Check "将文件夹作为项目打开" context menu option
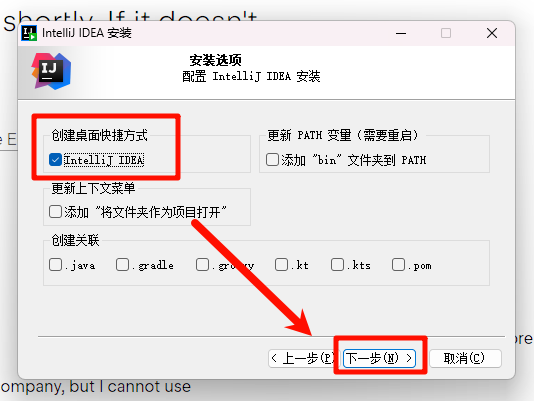Image resolution: width=534 pixels, height=401 pixels. click(x=55, y=212)
